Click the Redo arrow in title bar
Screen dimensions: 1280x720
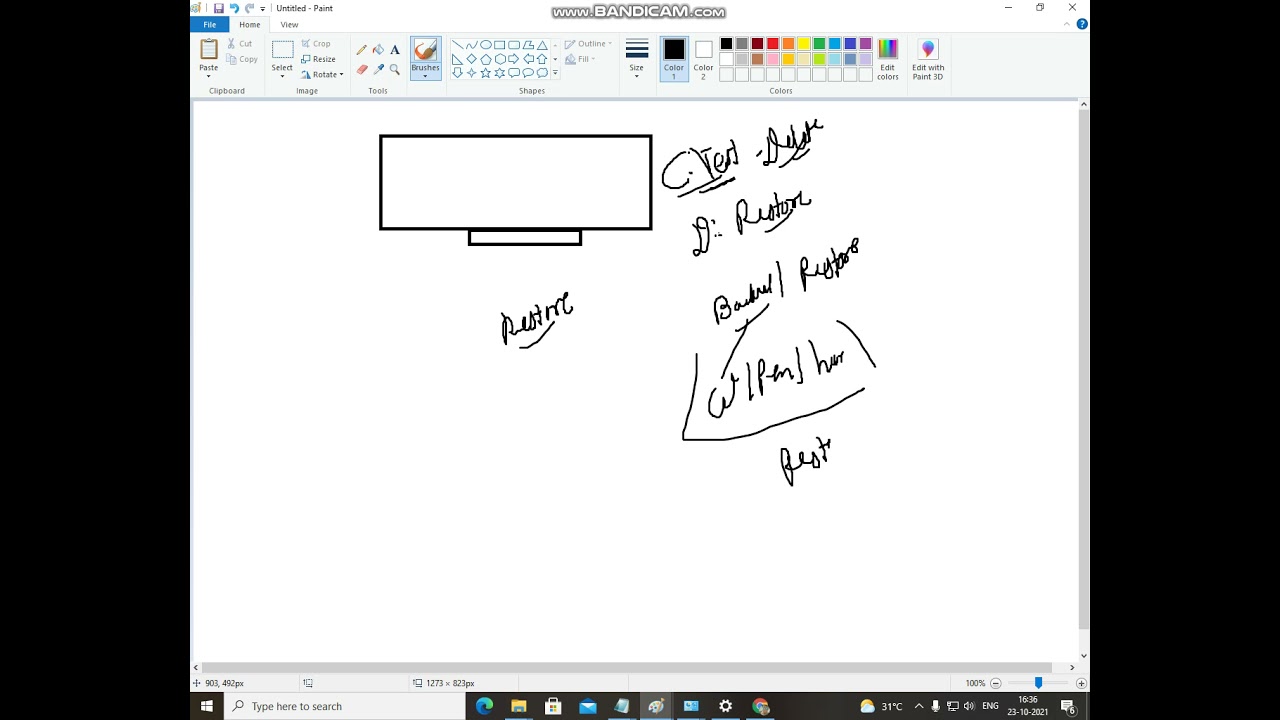[250, 8]
